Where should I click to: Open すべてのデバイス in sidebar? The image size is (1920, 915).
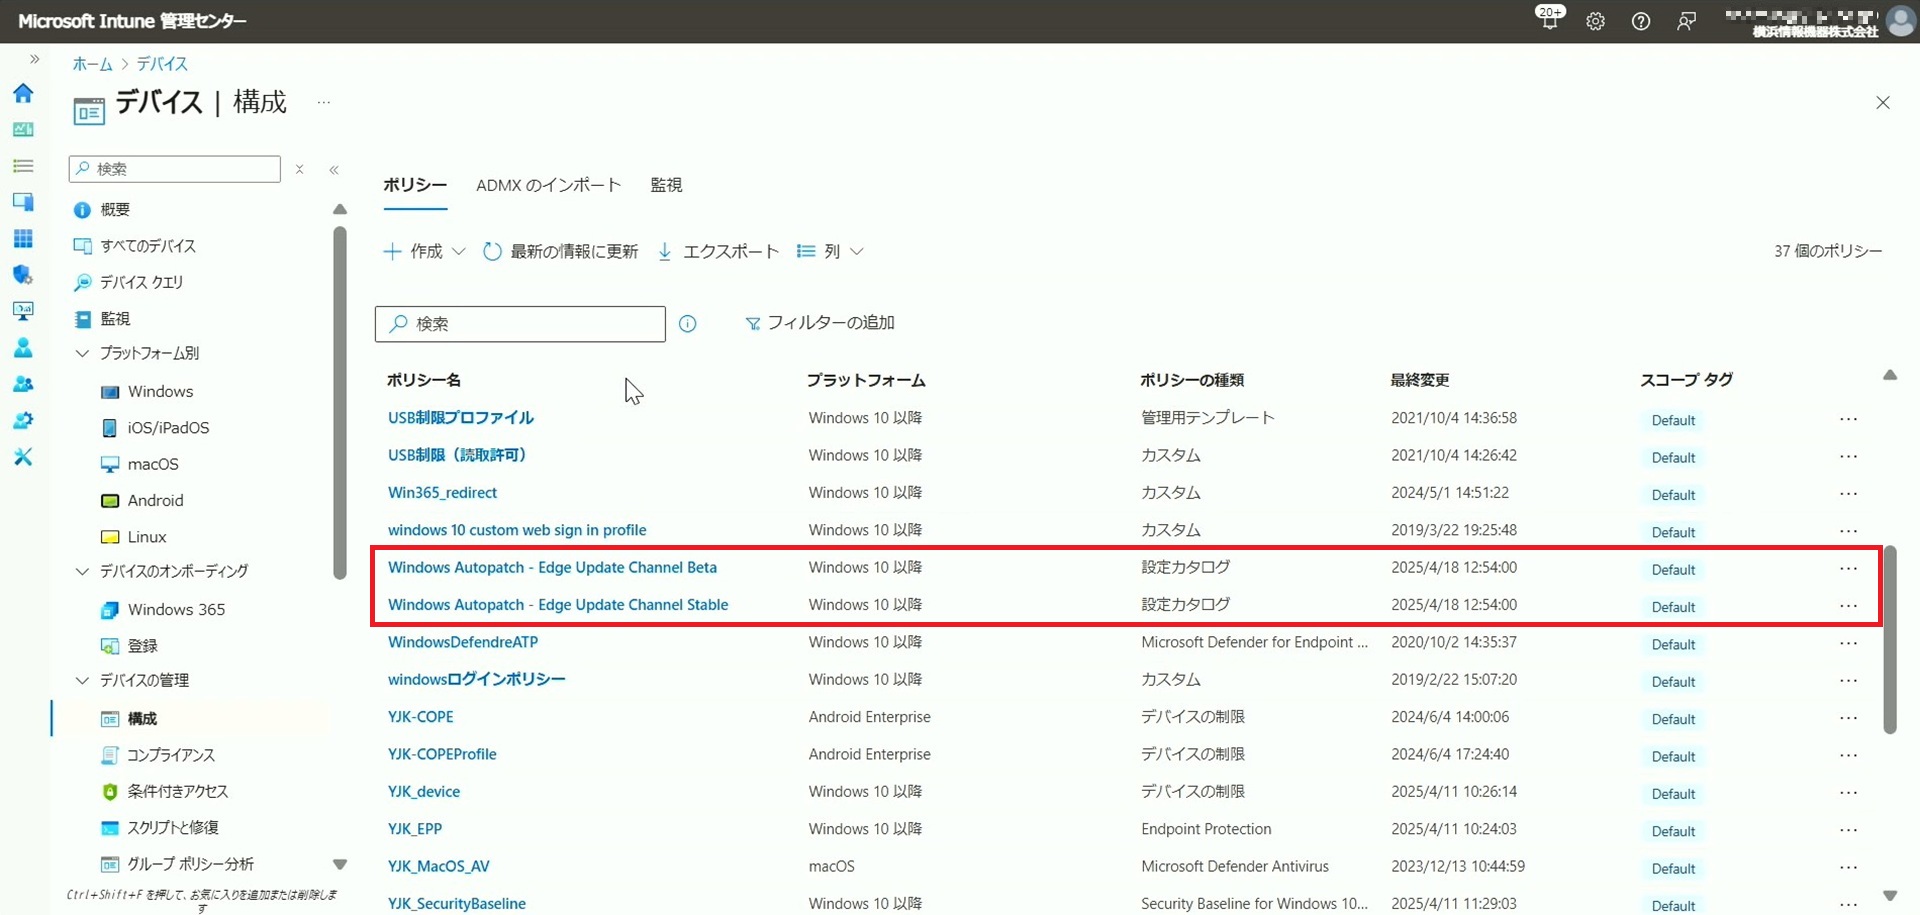point(148,246)
